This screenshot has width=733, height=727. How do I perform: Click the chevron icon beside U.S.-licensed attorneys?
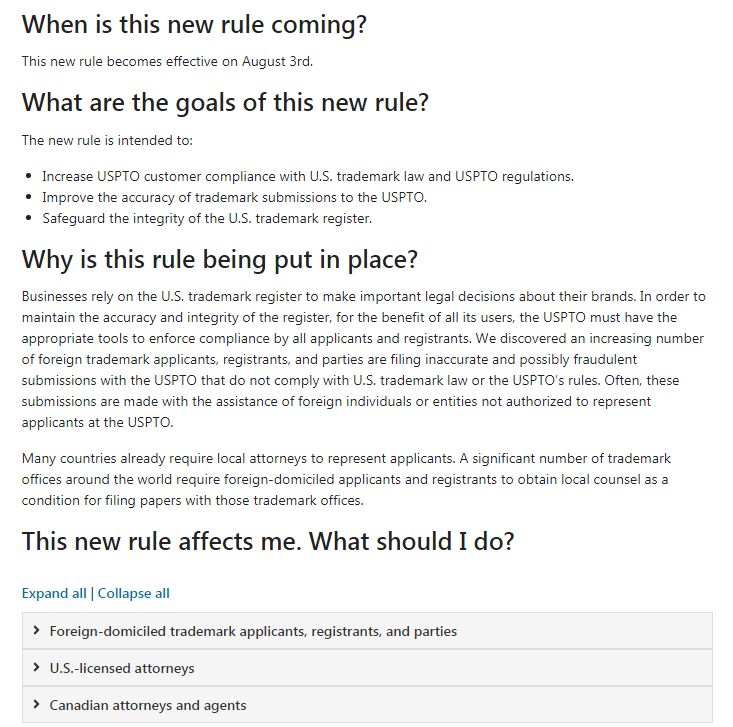pos(36,668)
